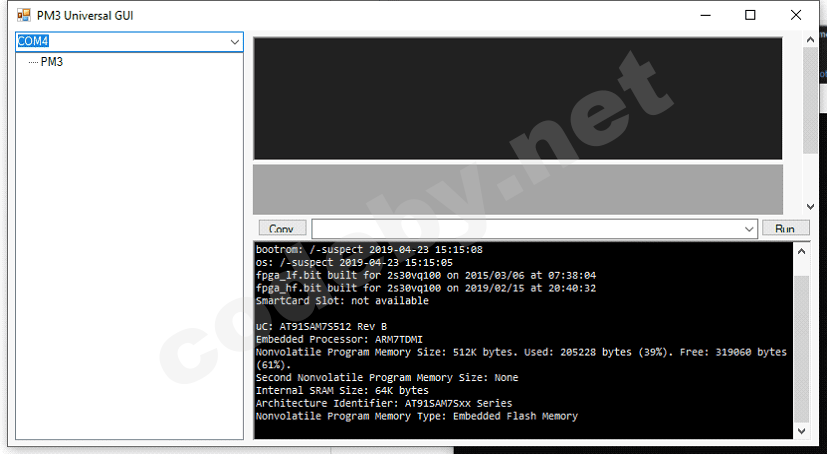
Task: Click the Run button
Action: click(x=785, y=228)
